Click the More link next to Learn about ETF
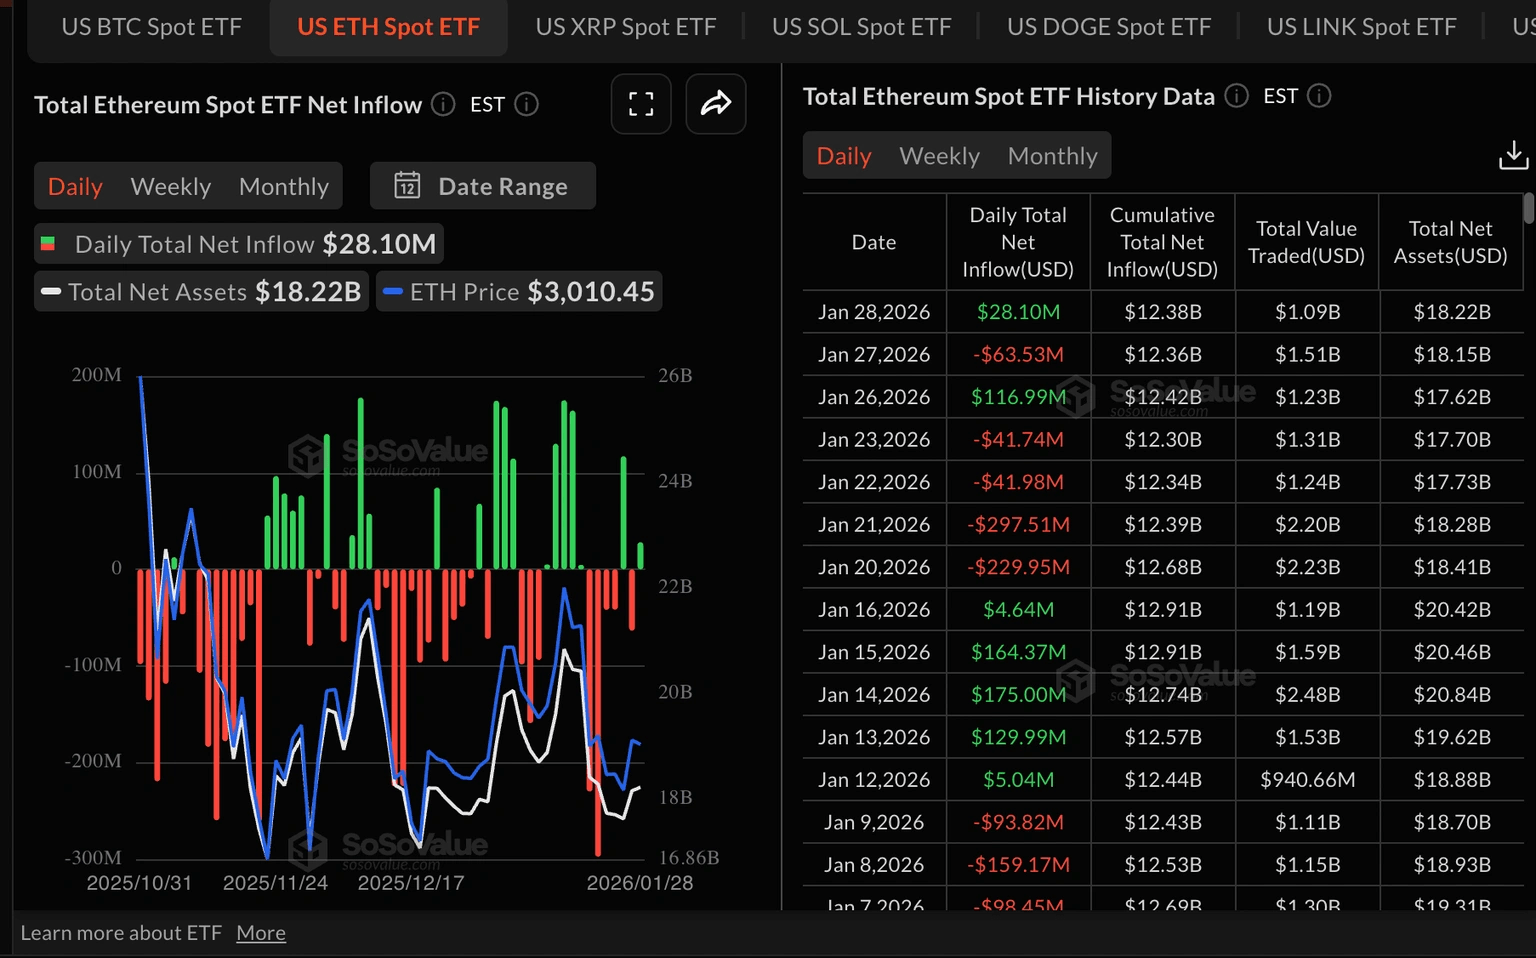The width and height of the screenshot is (1536, 958). [x=261, y=932]
